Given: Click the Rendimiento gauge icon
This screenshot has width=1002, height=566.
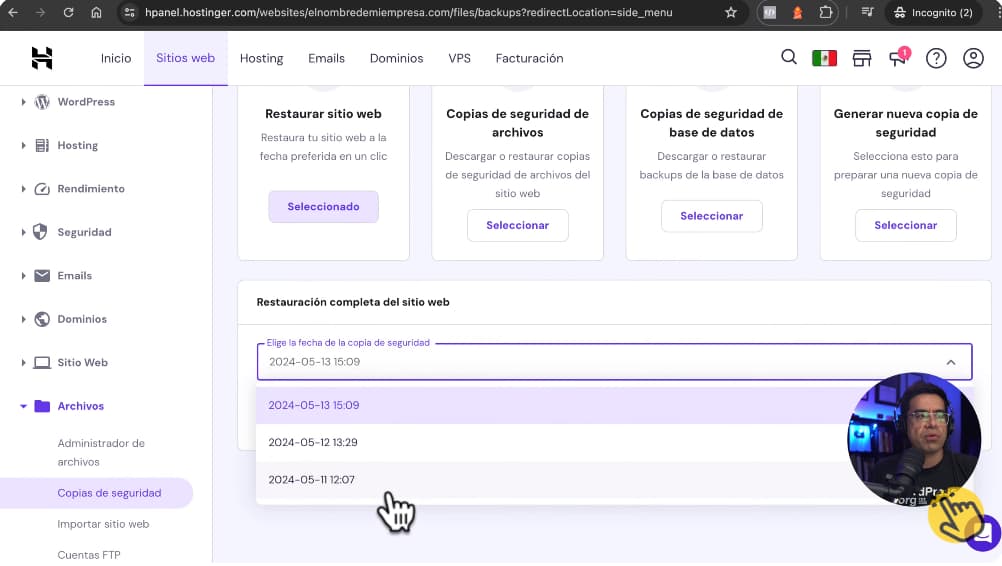Looking at the screenshot, I should 42,188.
